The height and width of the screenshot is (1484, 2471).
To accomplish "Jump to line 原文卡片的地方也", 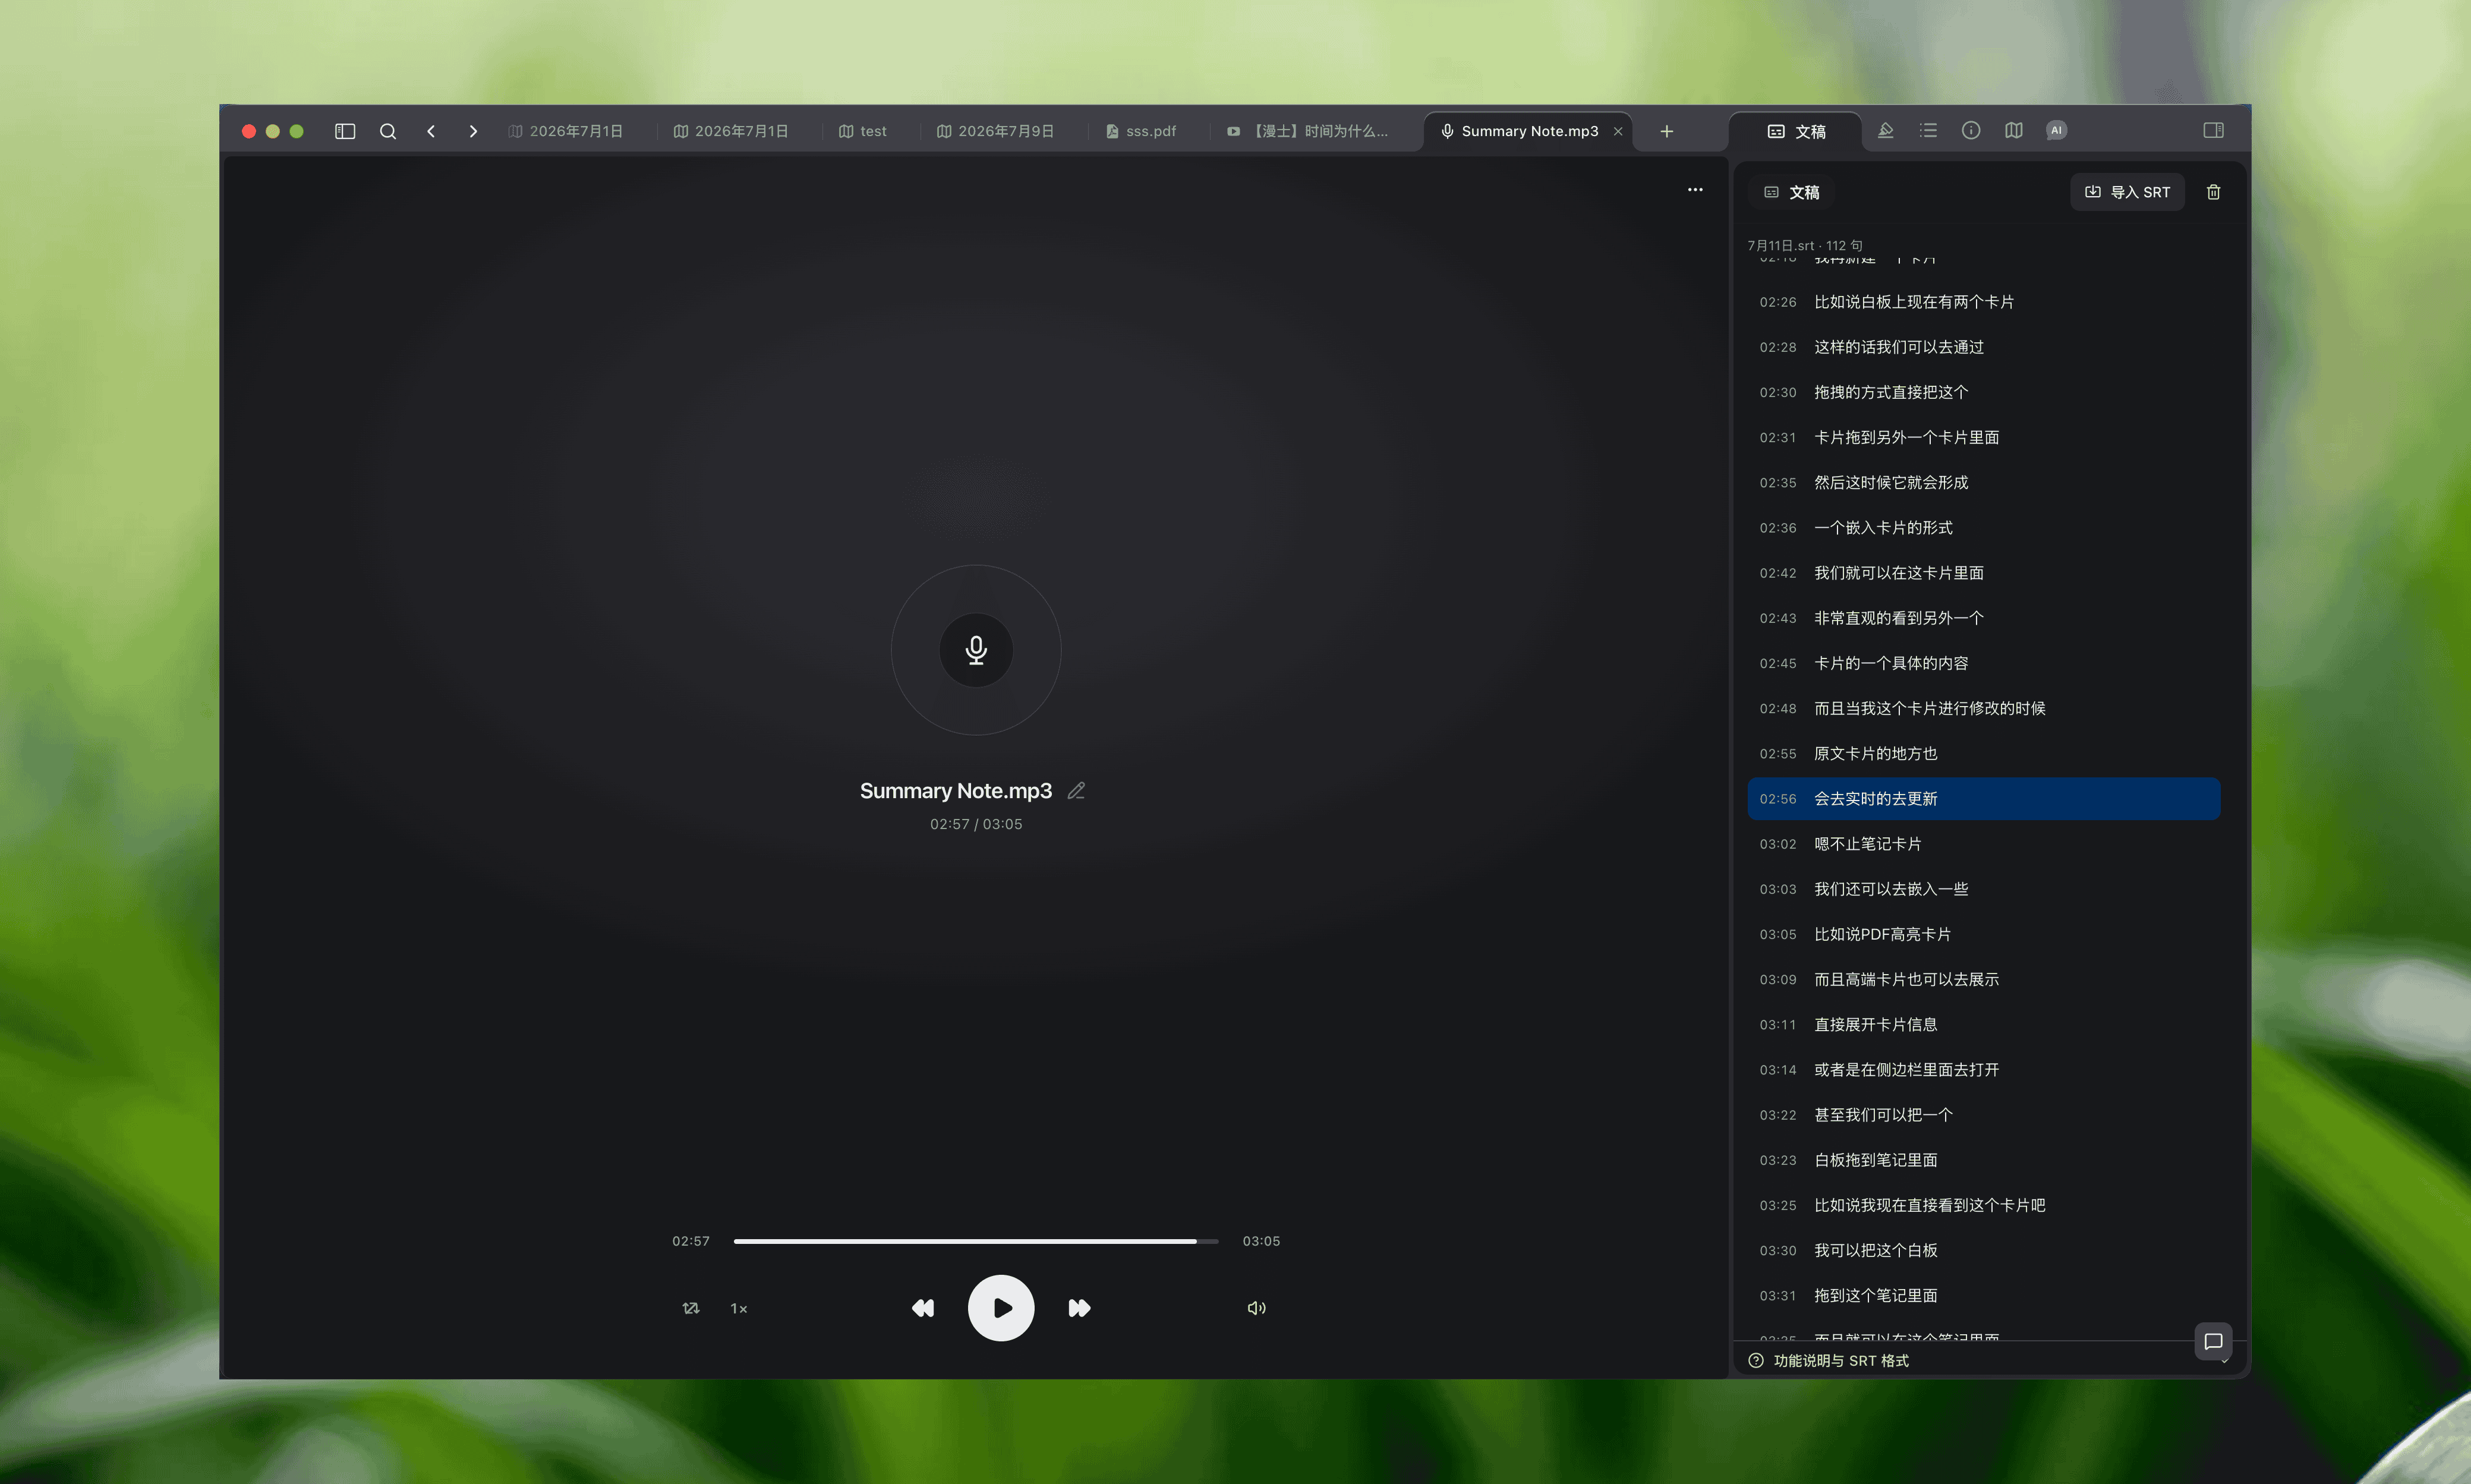I will coord(1984,753).
